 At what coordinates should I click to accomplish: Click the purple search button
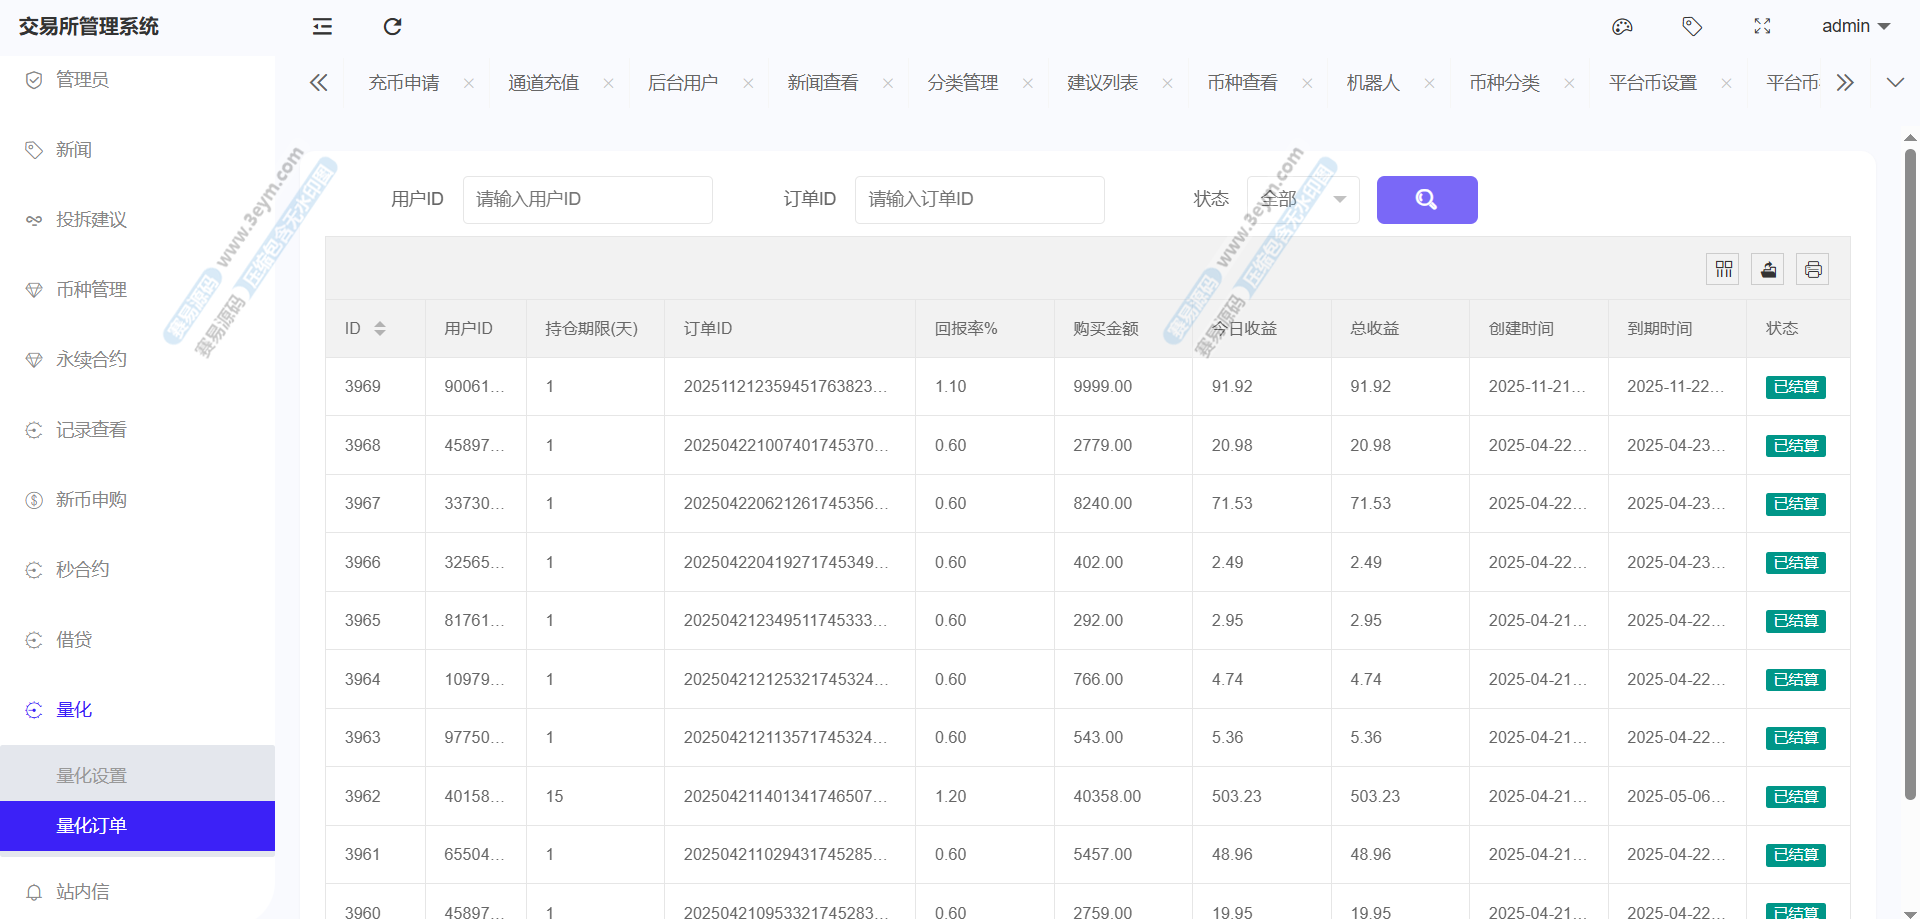(1426, 200)
